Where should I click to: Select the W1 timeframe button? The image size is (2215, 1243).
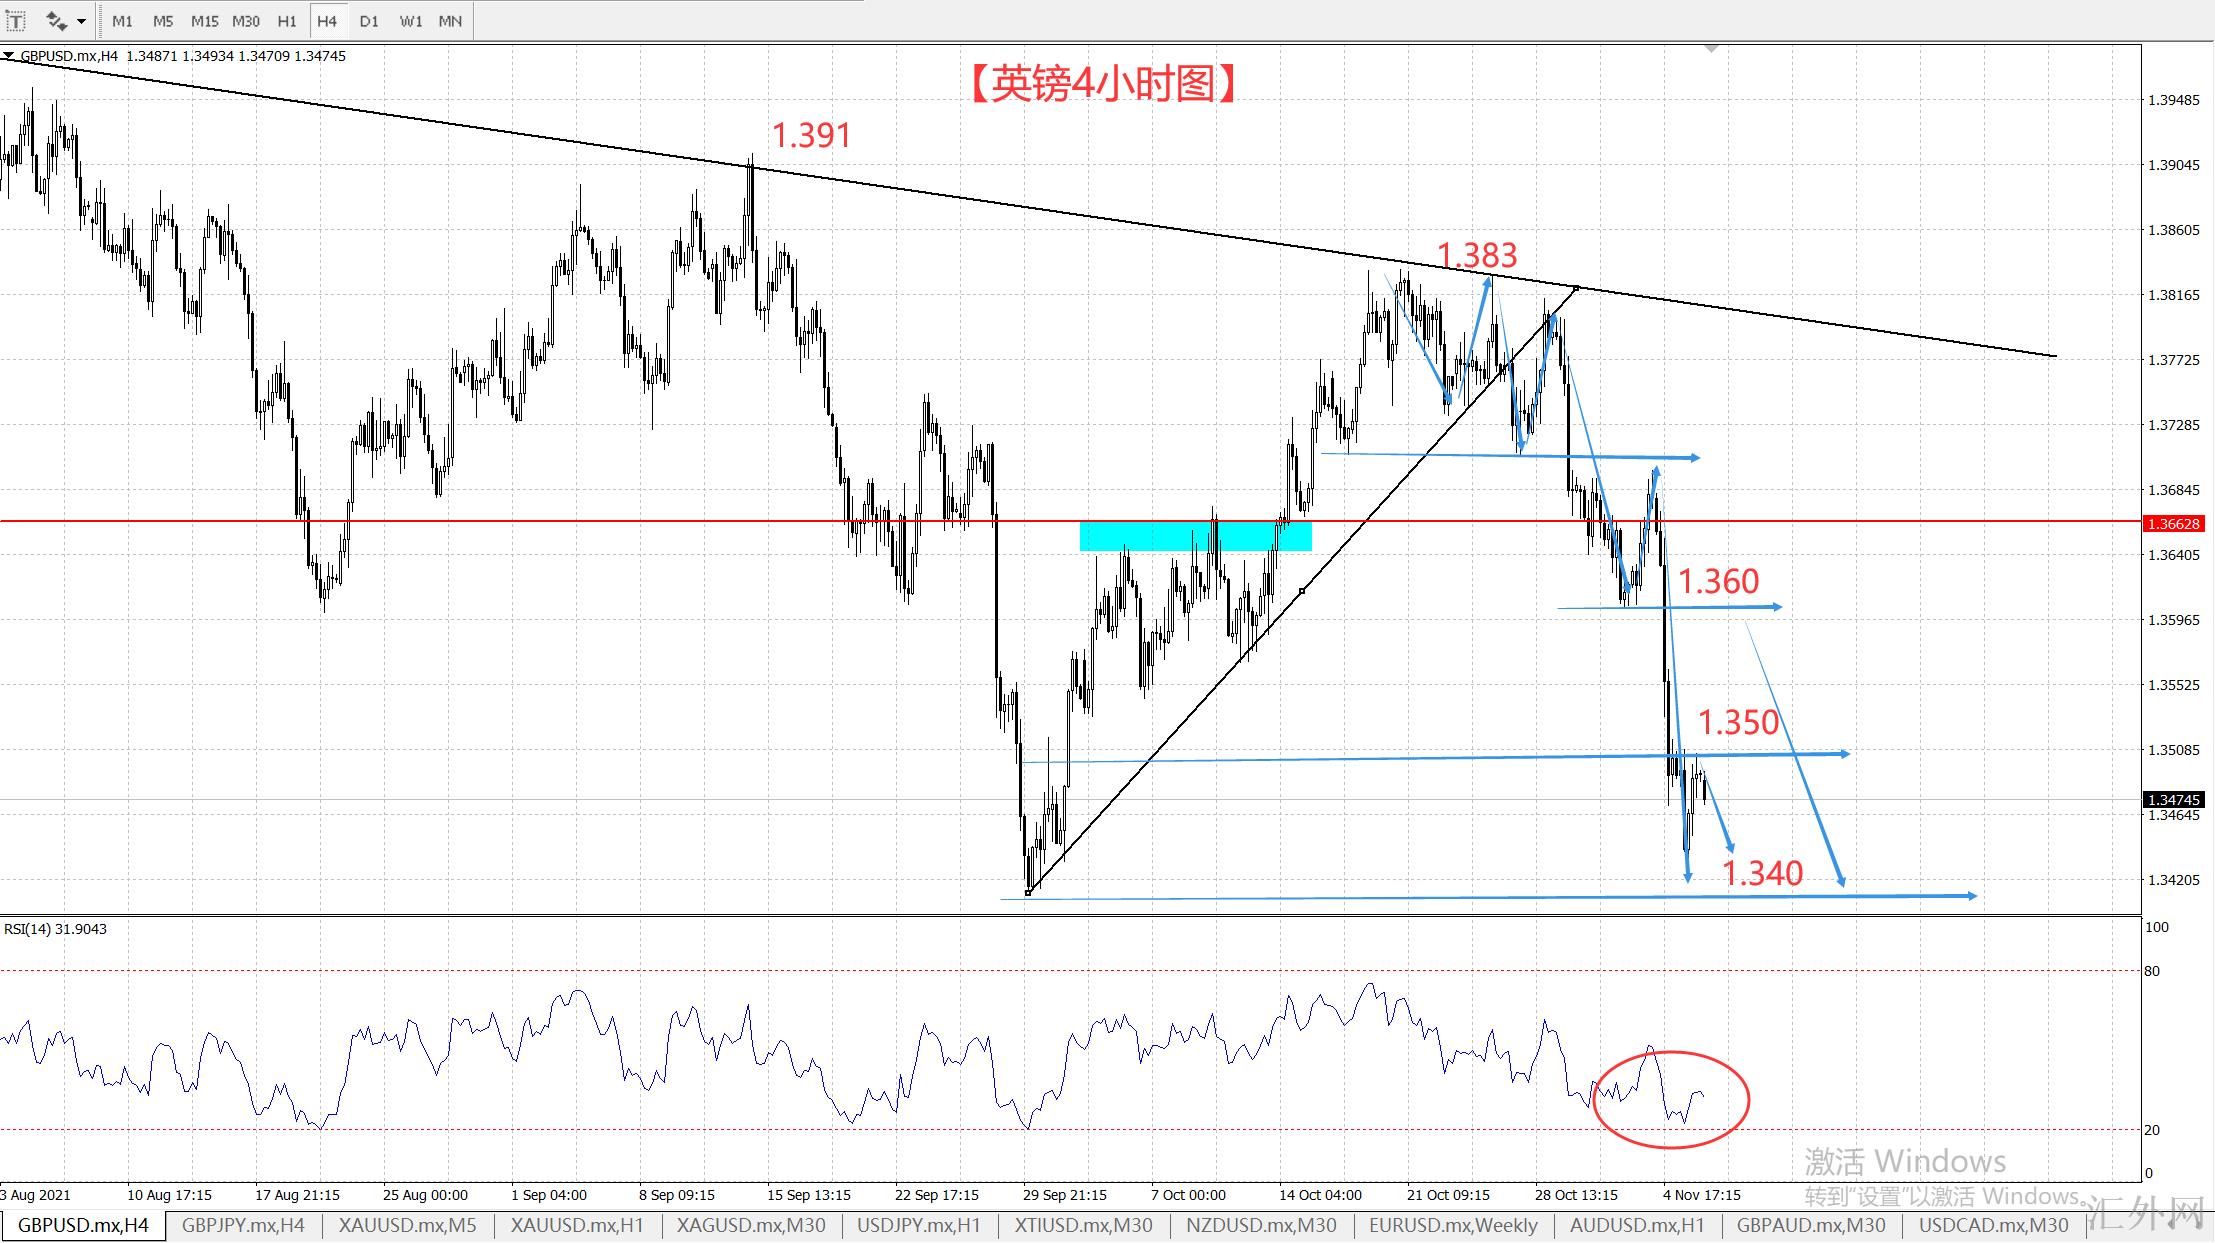pyautogui.click(x=410, y=20)
